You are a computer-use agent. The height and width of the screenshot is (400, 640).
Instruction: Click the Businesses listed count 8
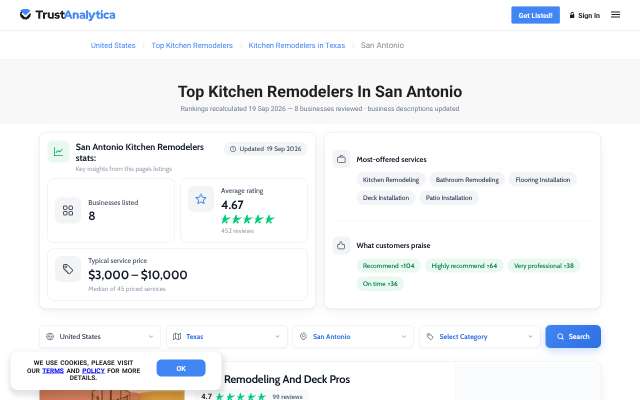click(x=92, y=216)
